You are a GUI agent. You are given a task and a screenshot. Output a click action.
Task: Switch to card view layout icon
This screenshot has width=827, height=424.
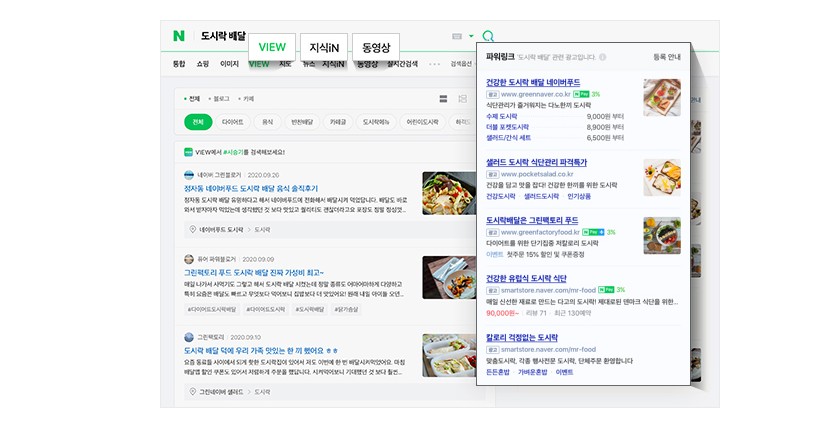[463, 99]
